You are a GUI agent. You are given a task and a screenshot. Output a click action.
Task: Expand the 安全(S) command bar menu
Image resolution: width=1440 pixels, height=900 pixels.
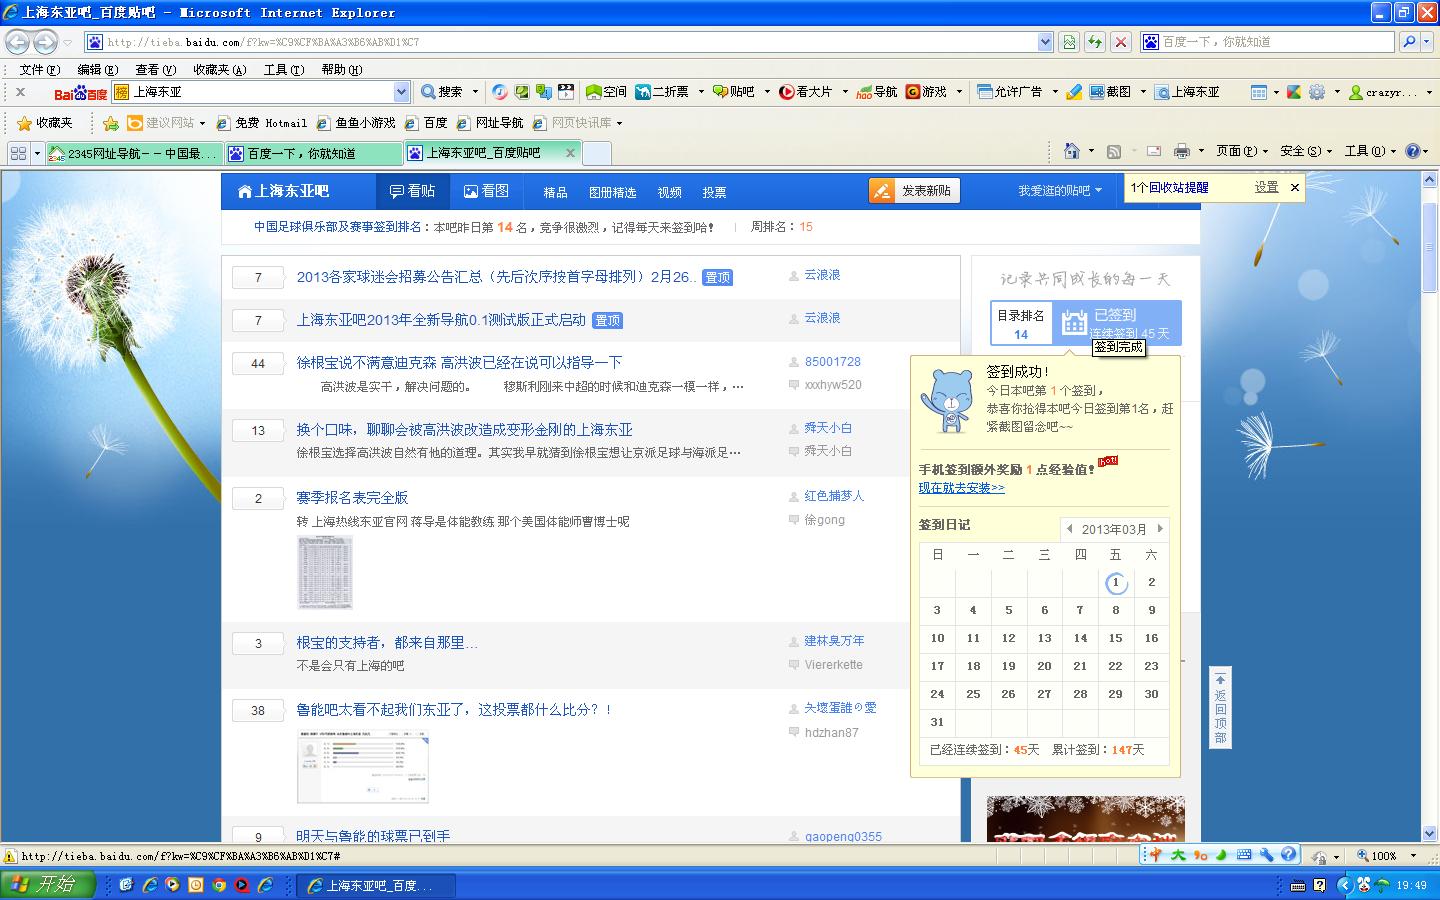[1306, 151]
